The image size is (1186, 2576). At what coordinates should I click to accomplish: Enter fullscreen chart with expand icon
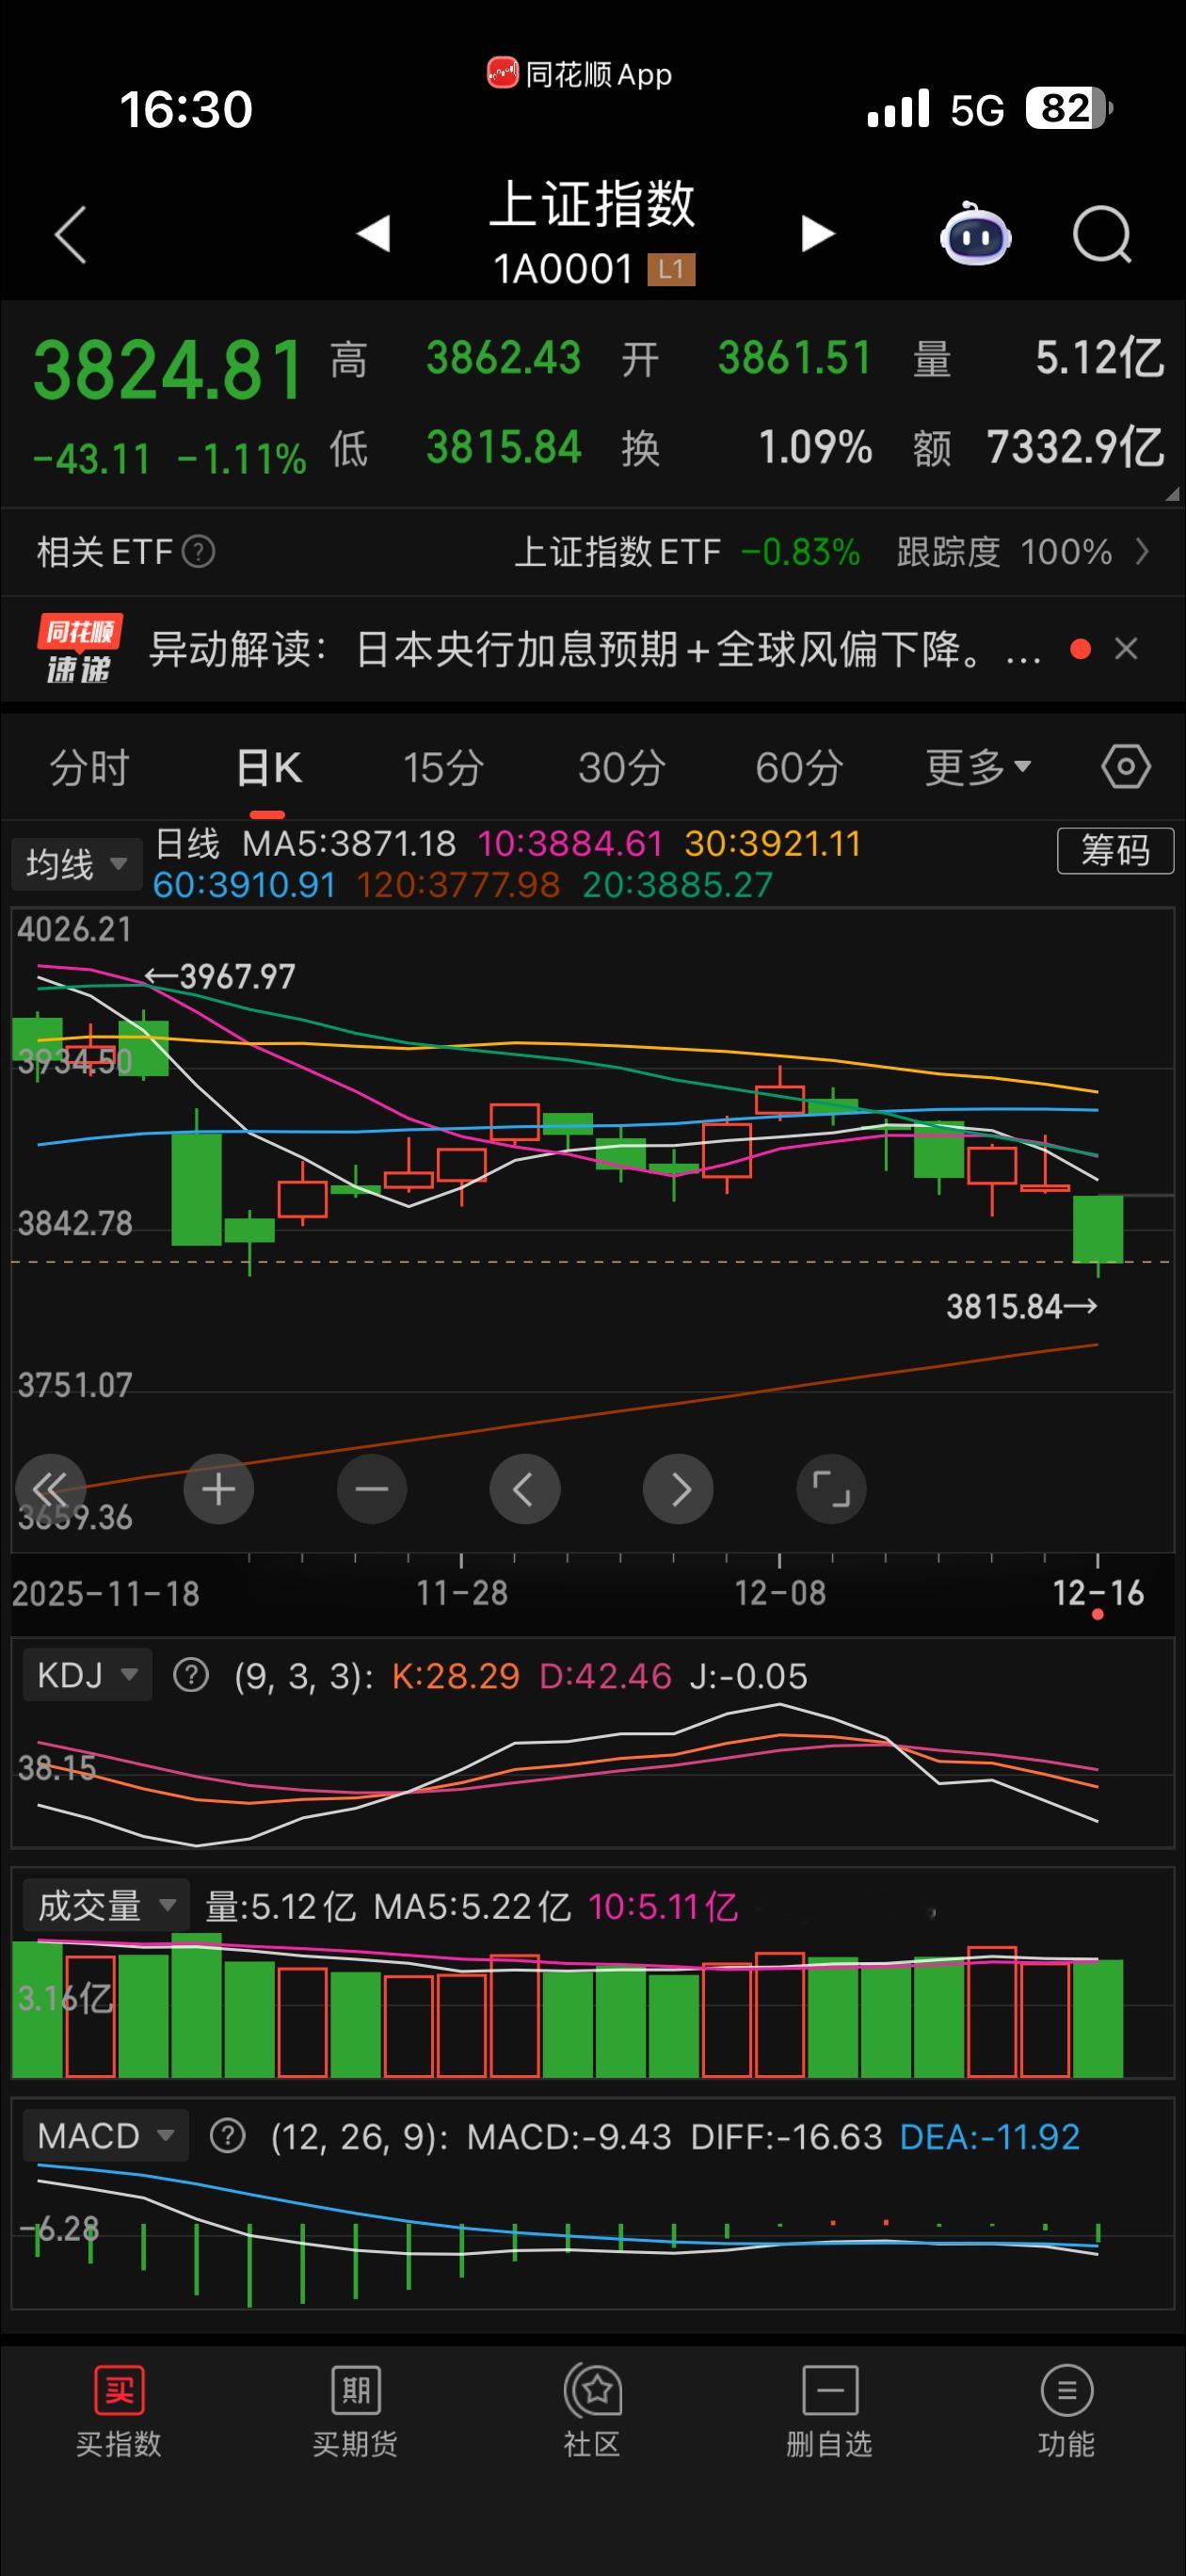831,1489
